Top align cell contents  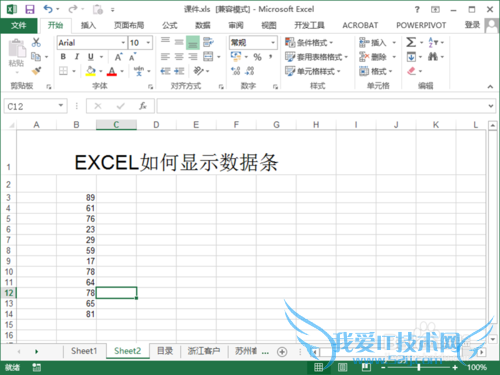(165, 41)
